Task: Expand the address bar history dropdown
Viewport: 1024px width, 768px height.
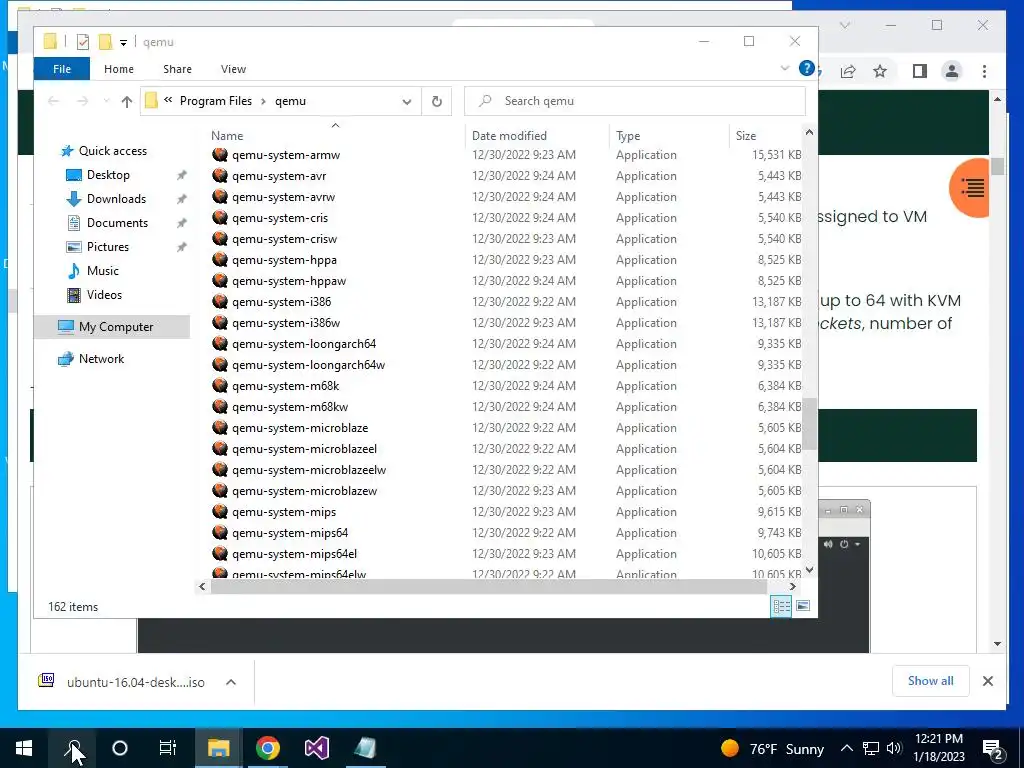Action: [x=407, y=101]
